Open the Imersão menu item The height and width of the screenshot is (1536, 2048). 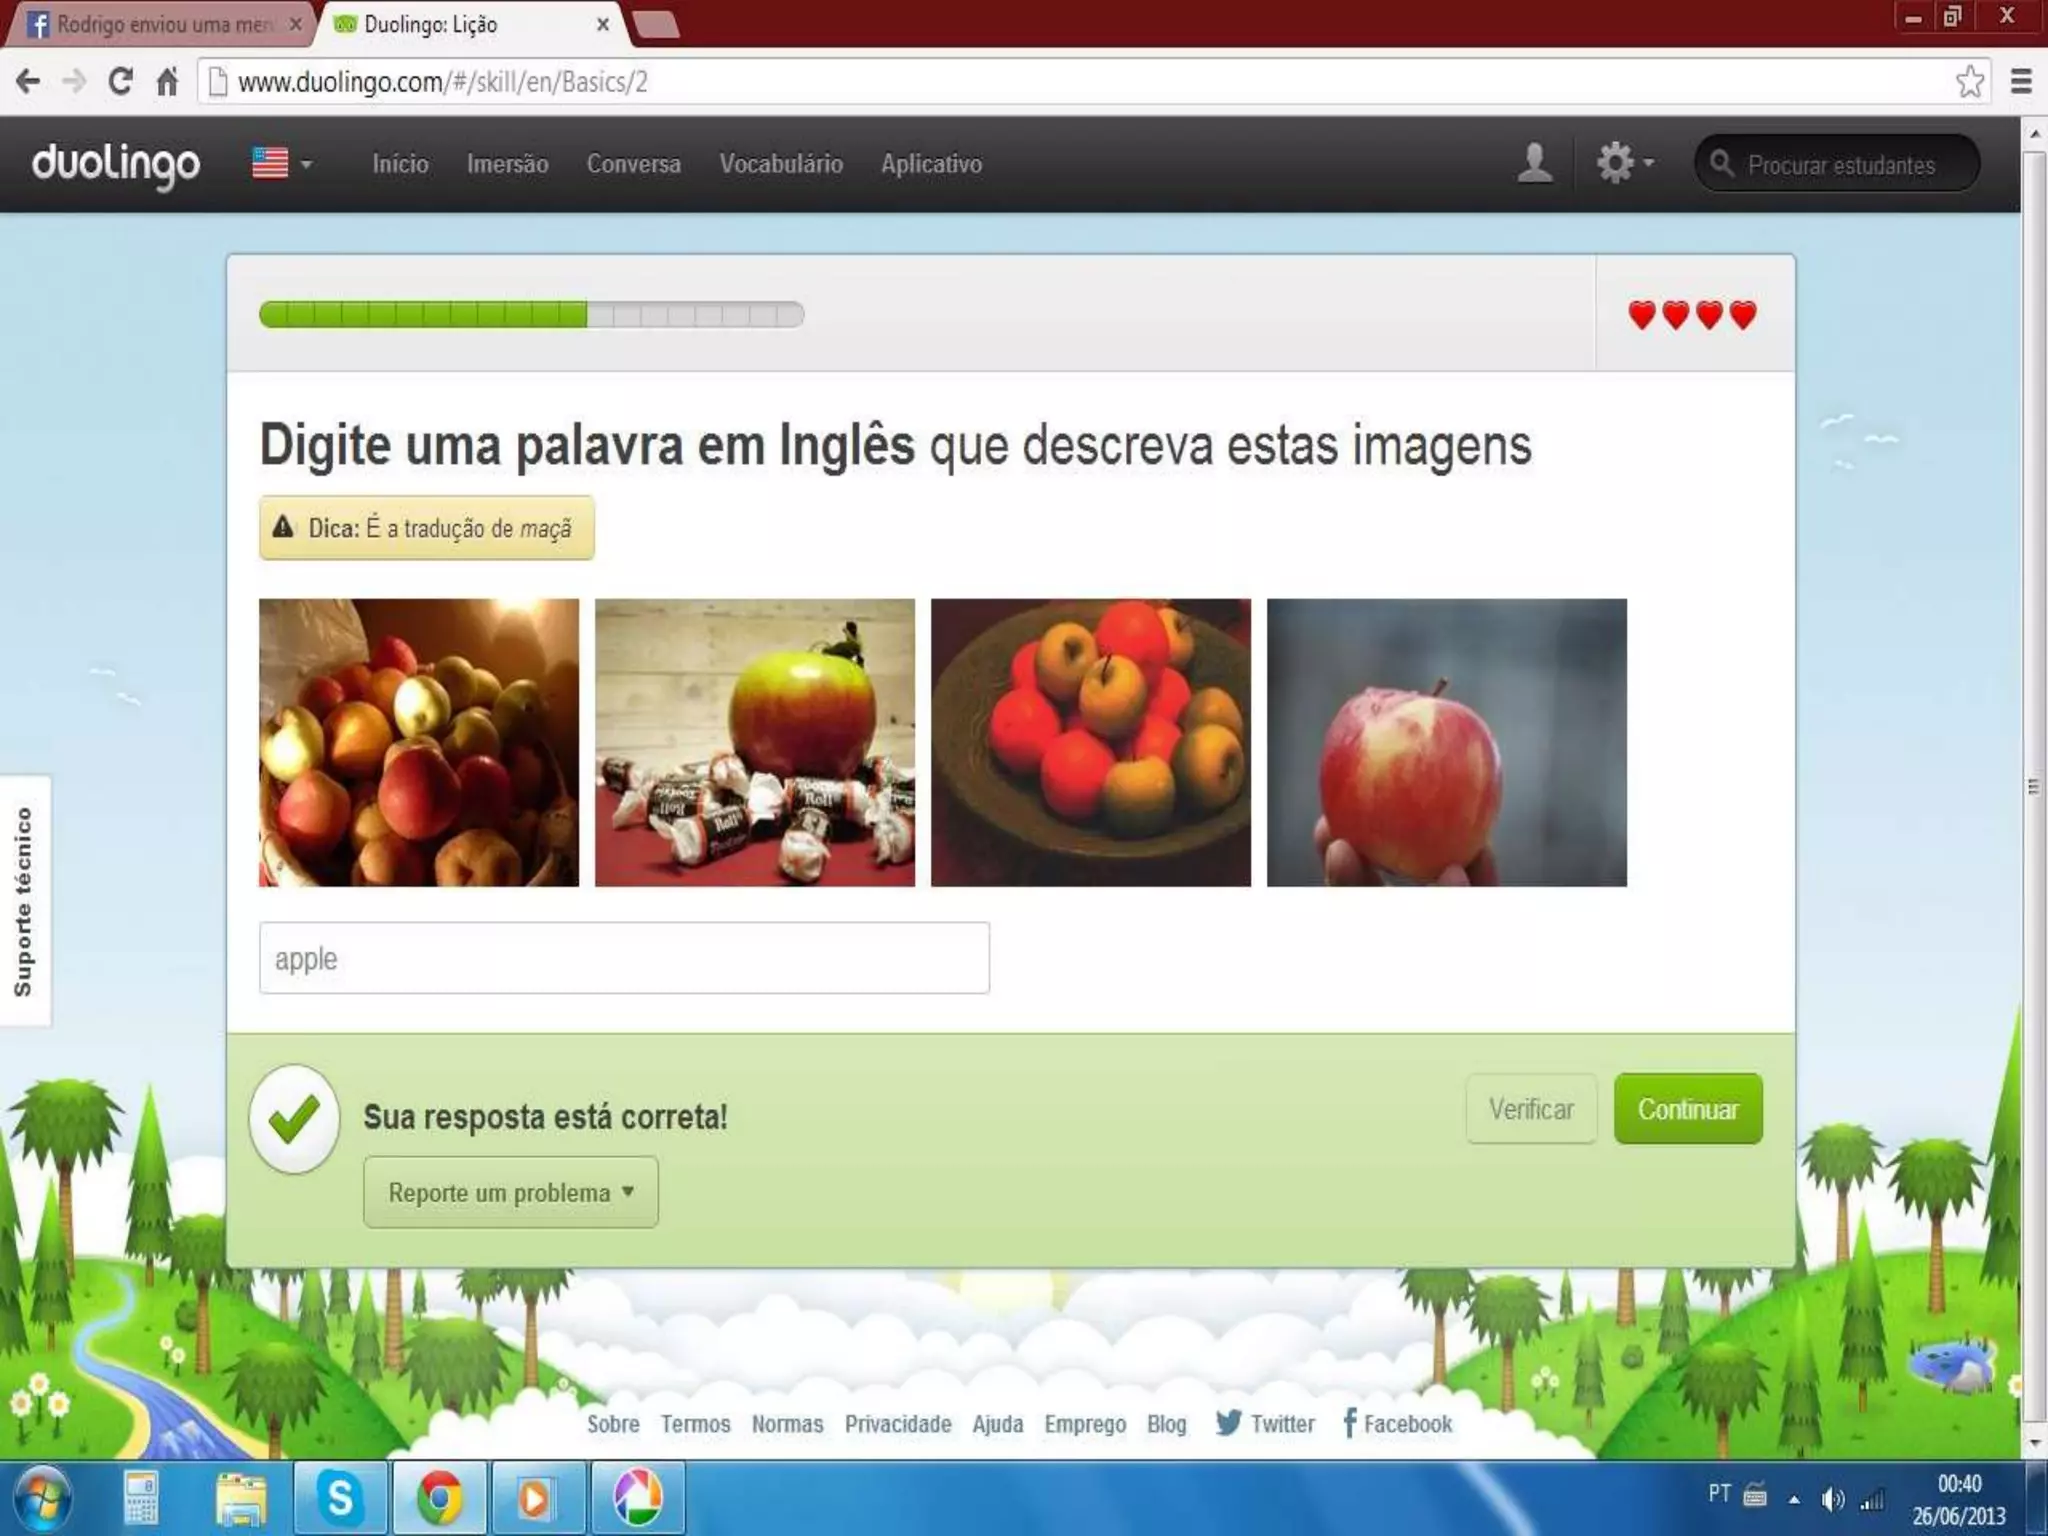coord(507,164)
